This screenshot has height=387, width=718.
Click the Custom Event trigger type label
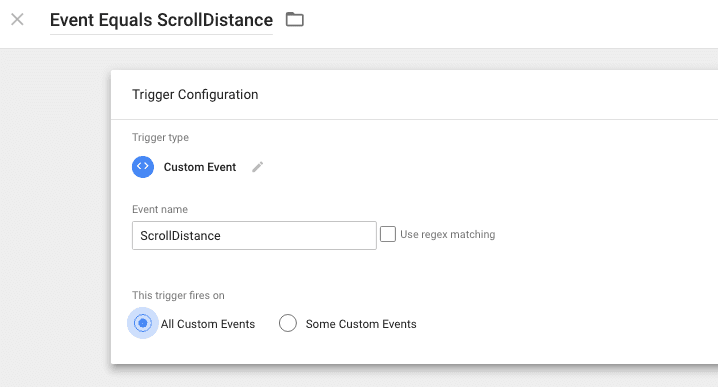pos(200,167)
